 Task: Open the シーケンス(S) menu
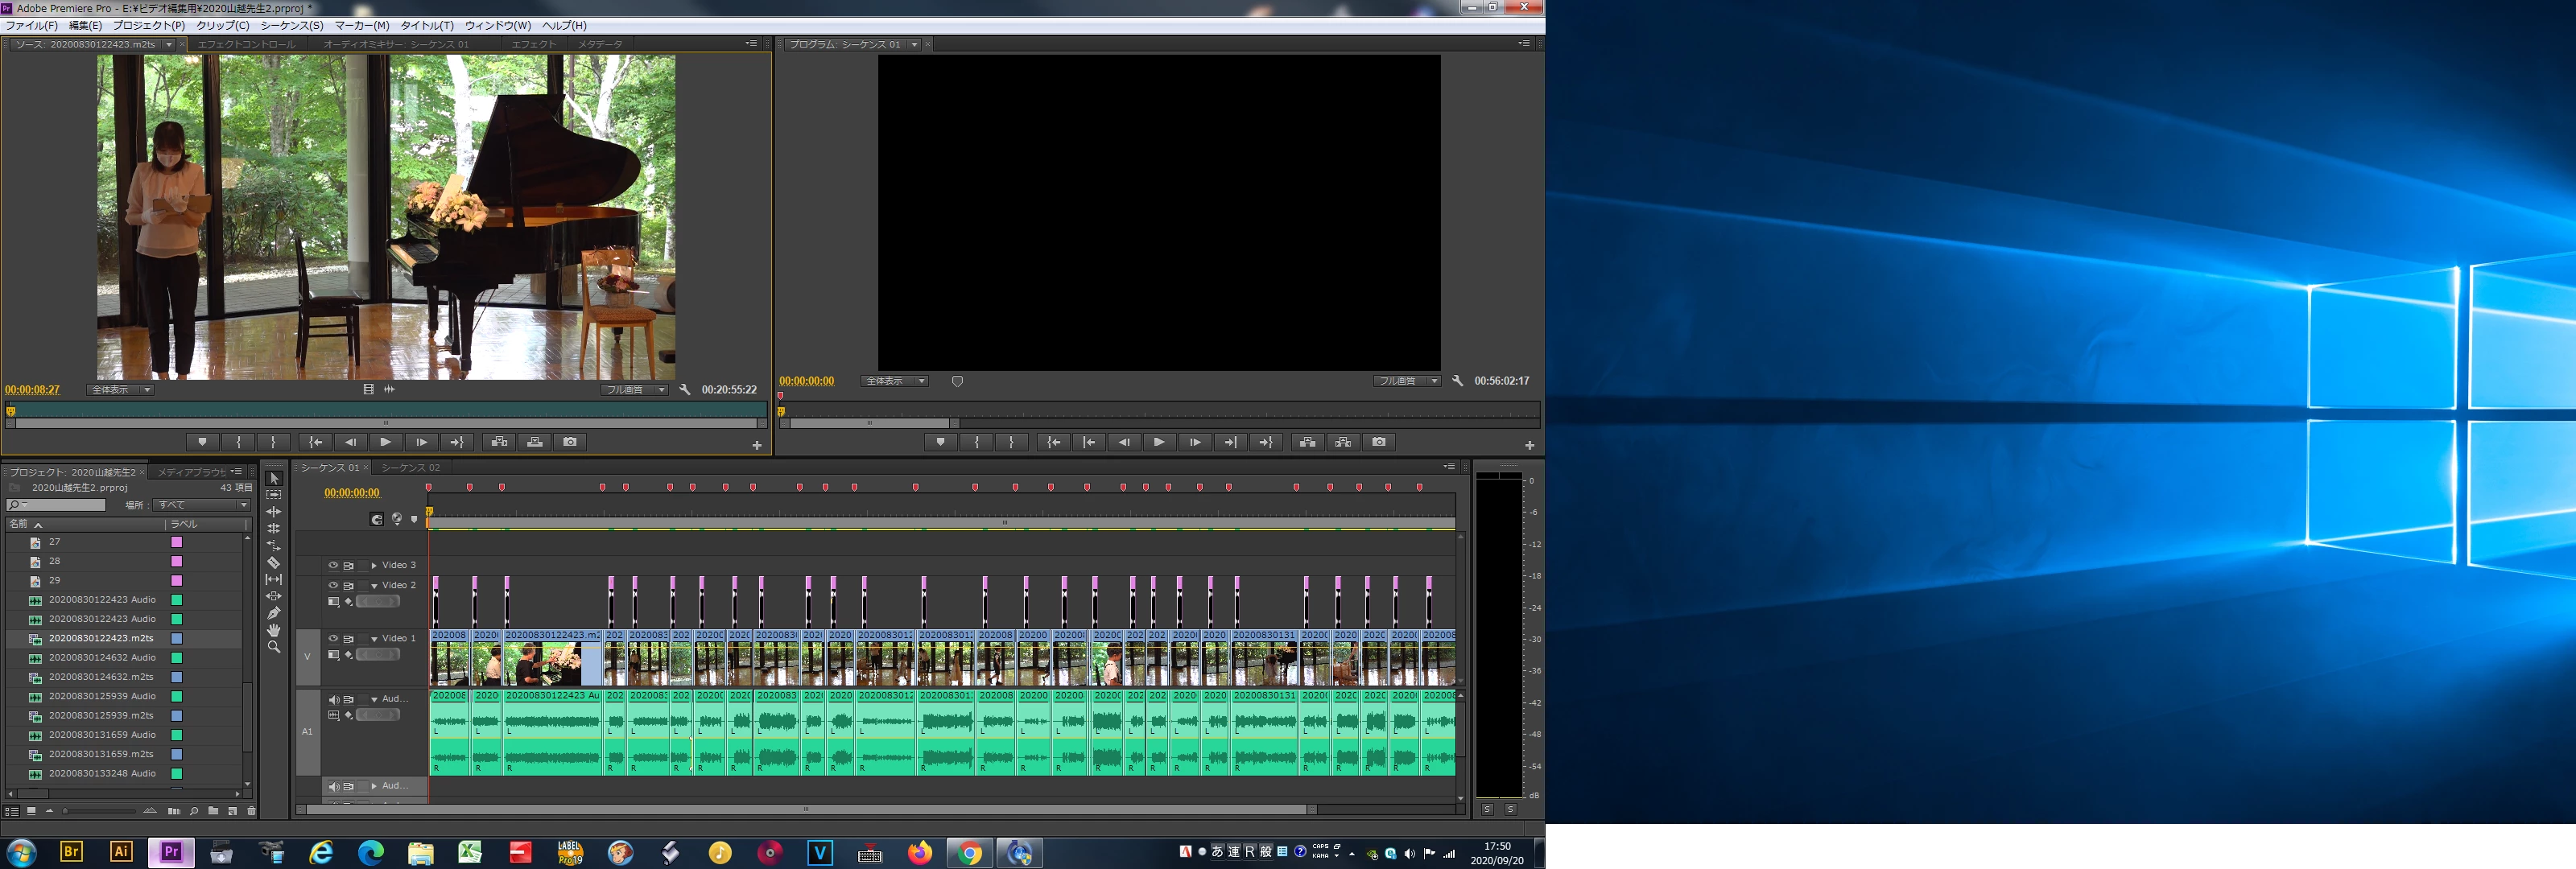(x=291, y=26)
